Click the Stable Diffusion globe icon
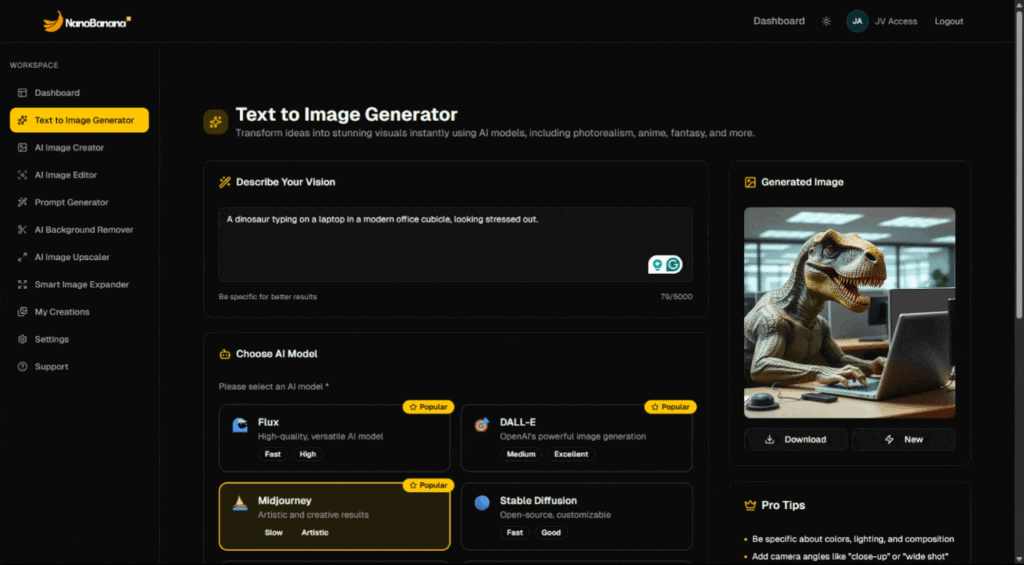 coord(482,503)
